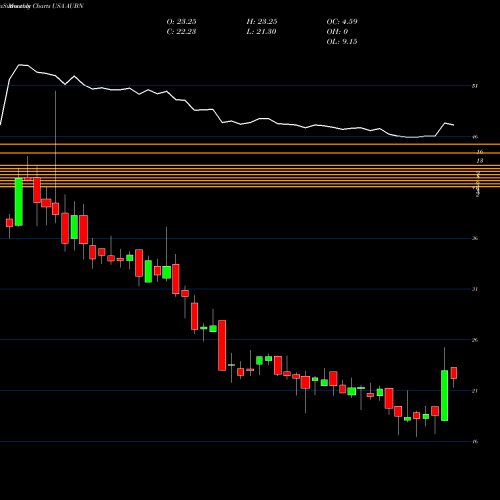This screenshot has width=500, height=500.
Task: Select the open price 'O: 23.25' value
Action: [181, 22]
